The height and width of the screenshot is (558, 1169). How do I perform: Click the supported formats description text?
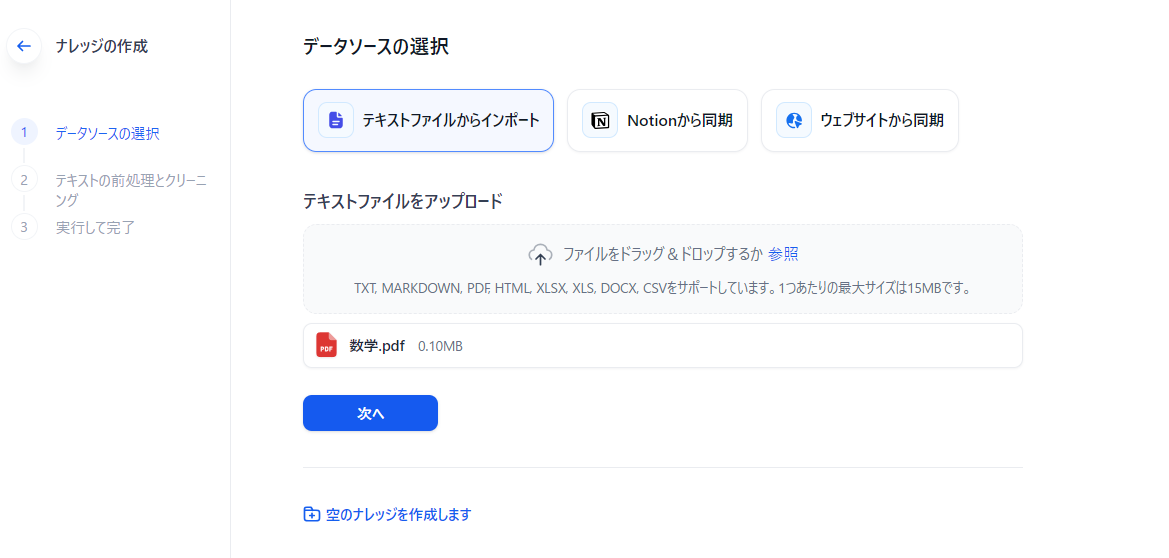click(662, 288)
